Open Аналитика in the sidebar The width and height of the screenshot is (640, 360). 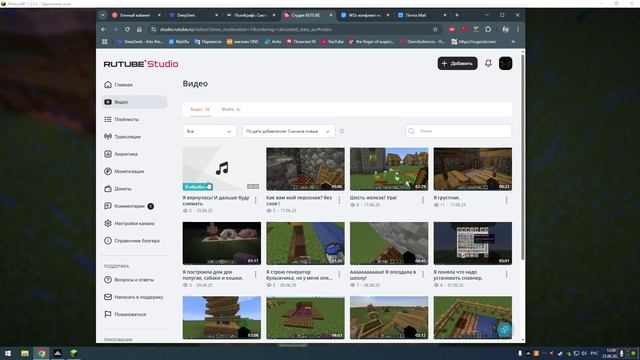click(121, 154)
